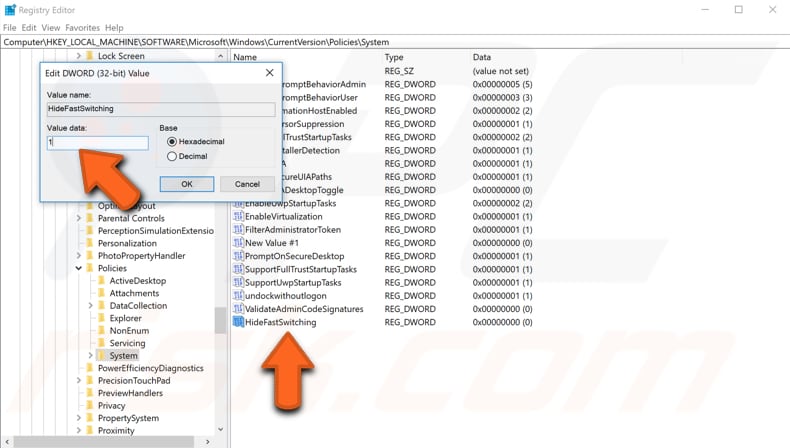Expand the PhotoPropertyHandler key
The width and height of the screenshot is (790, 448).
[x=79, y=255]
